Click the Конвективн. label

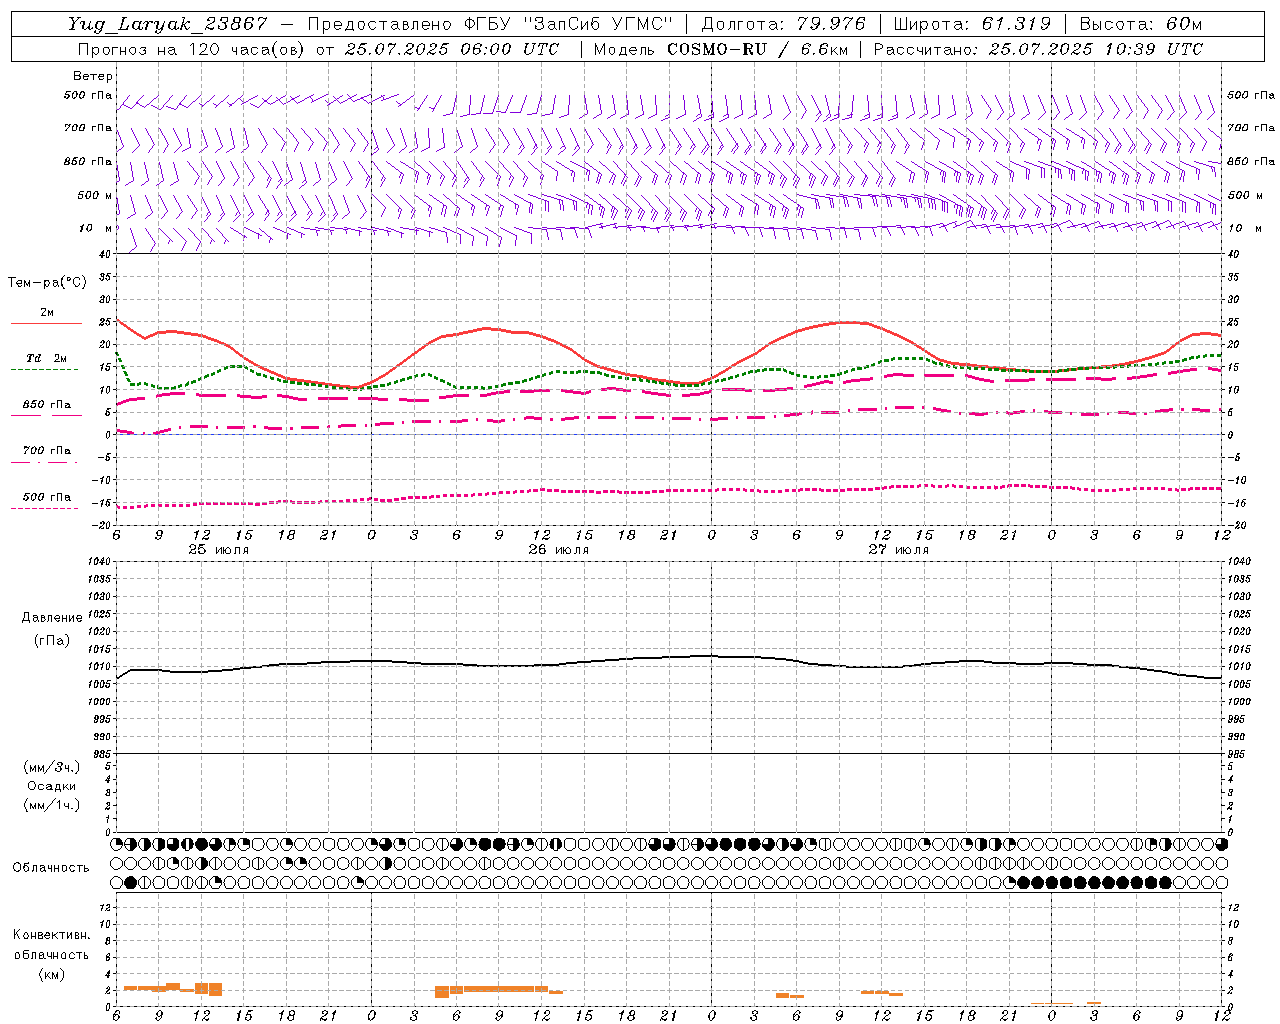51,935
